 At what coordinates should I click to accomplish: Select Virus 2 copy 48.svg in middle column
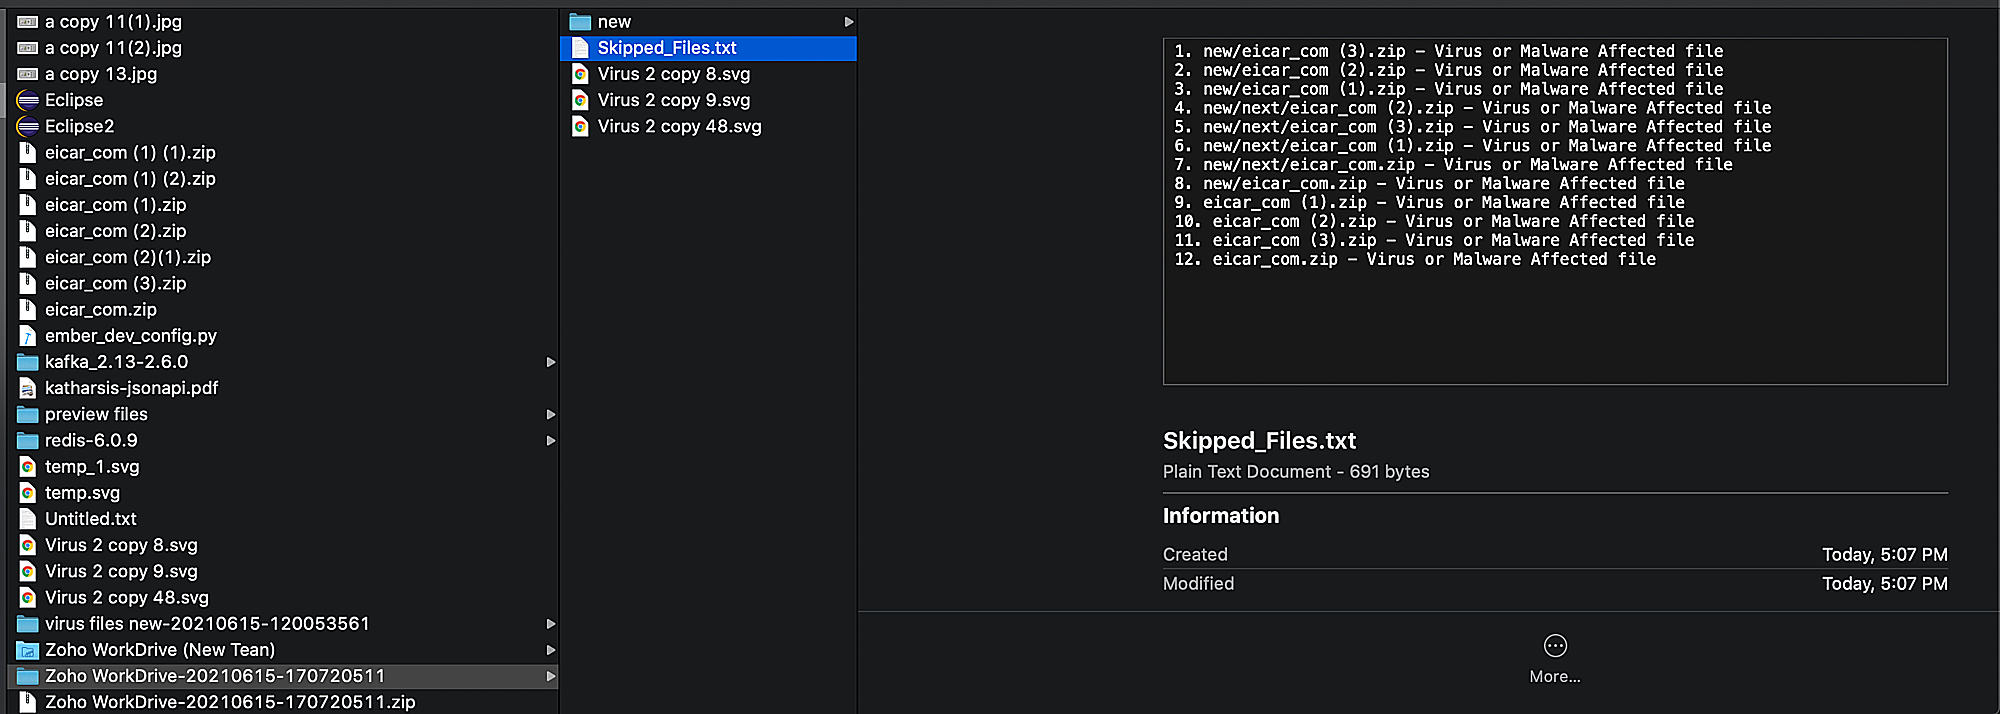tap(679, 127)
